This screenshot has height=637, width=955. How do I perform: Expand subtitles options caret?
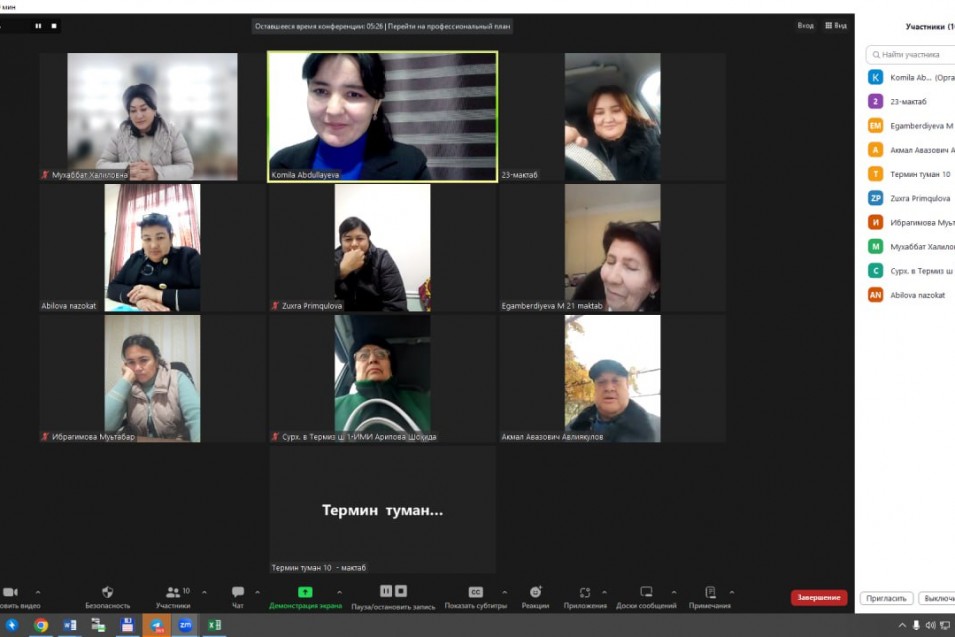(x=504, y=592)
